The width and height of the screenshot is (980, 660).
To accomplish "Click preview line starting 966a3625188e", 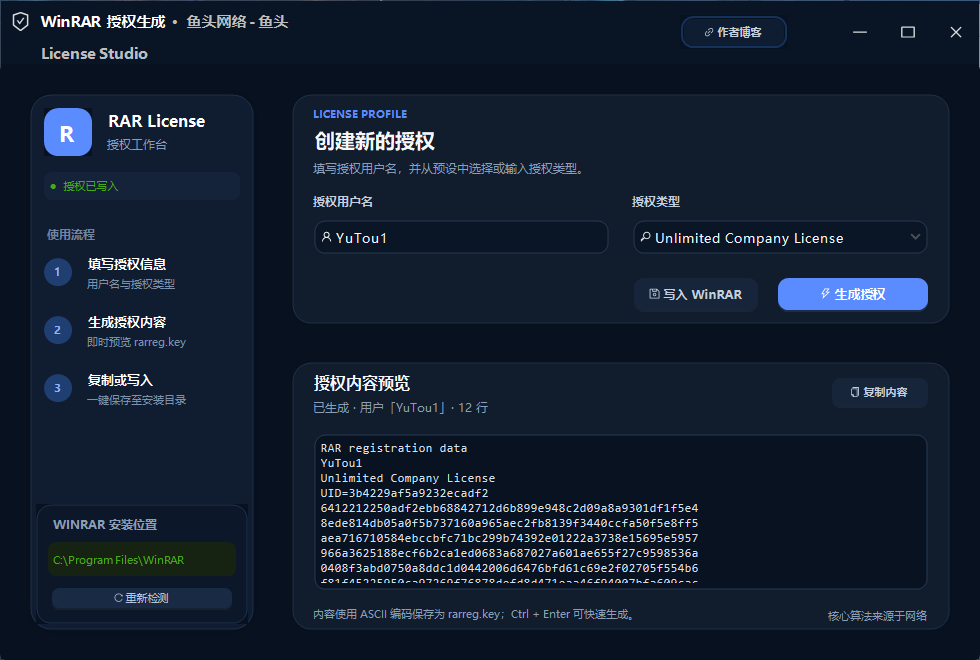I will pyautogui.click(x=509, y=553).
